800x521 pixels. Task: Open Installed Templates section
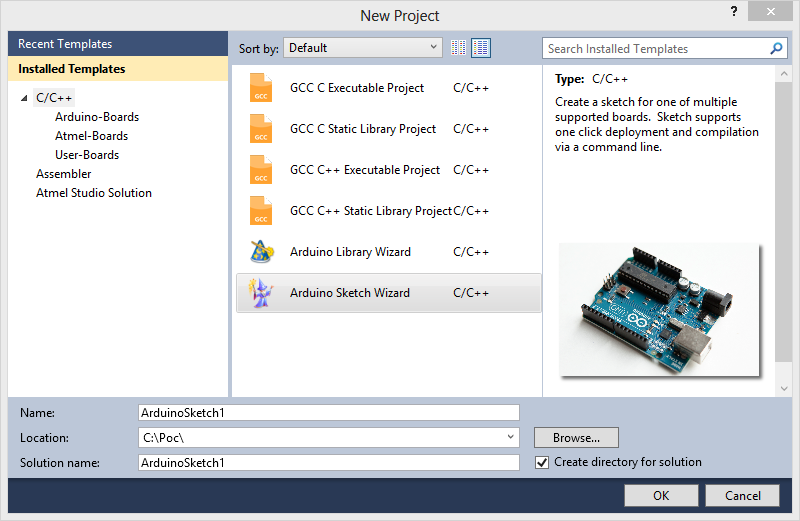pyautogui.click(x=118, y=69)
